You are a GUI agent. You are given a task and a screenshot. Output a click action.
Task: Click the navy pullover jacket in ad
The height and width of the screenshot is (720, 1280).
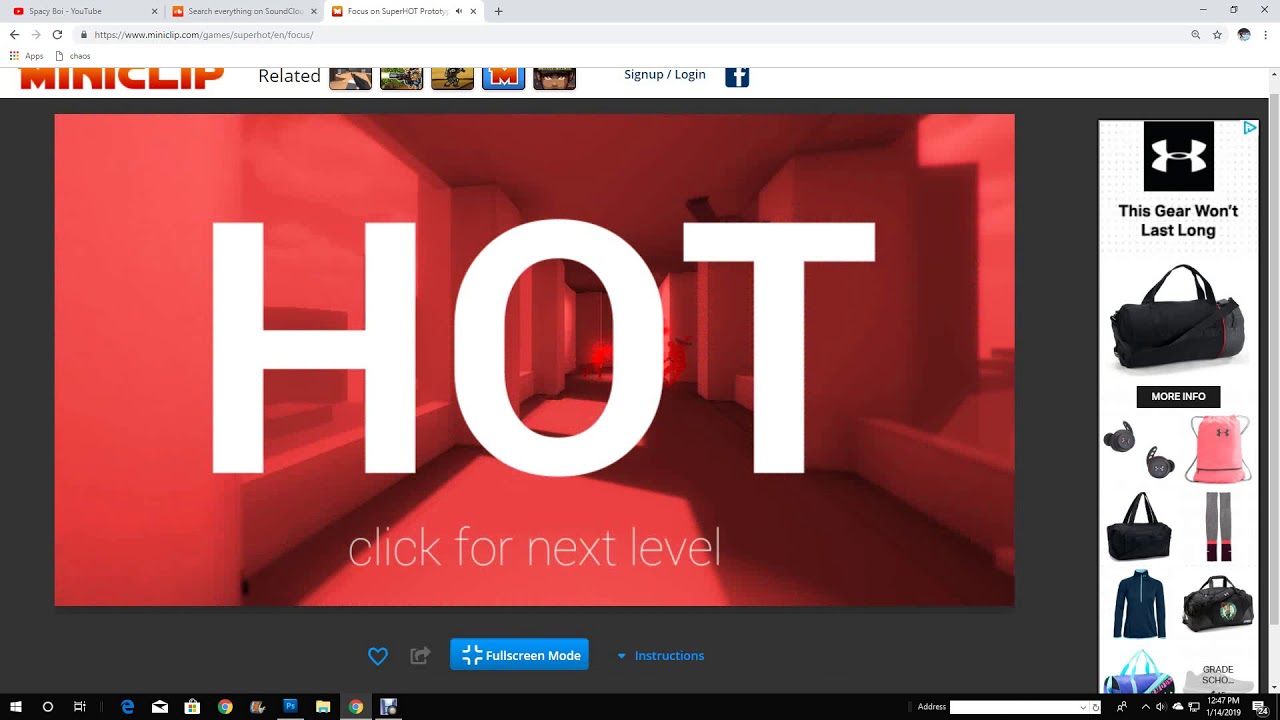point(1139,604)
